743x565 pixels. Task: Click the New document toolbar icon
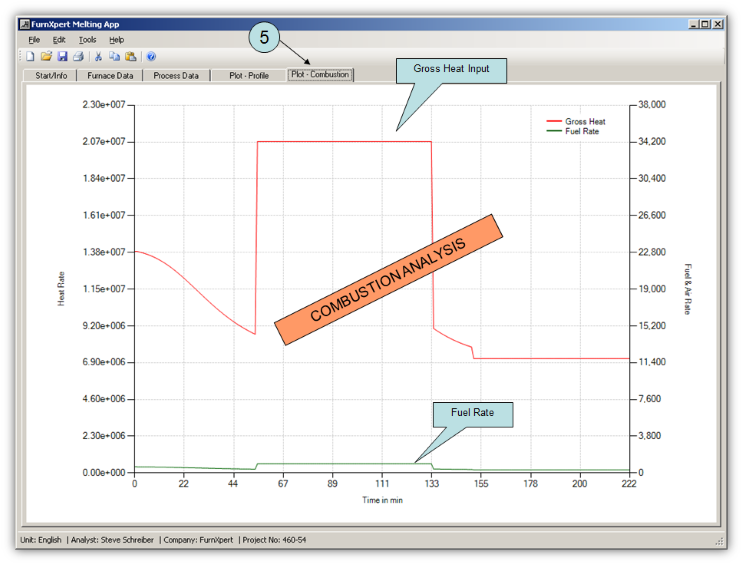coord(30,56)
